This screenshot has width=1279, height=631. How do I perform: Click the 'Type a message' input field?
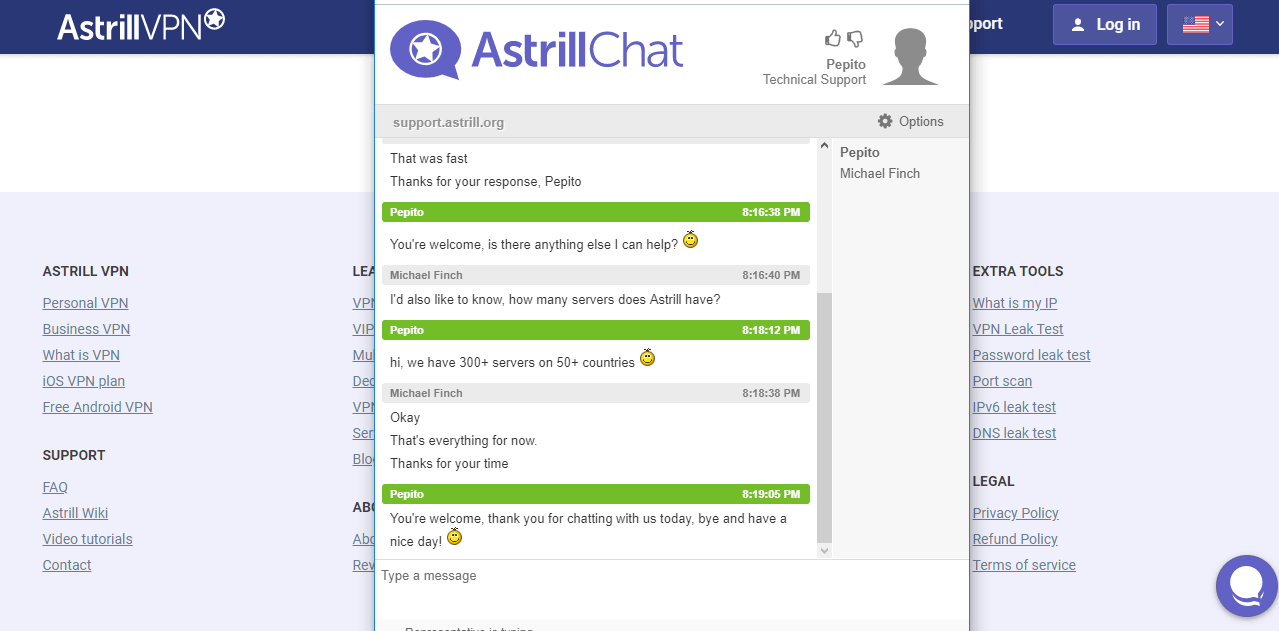tap(672, 588)
